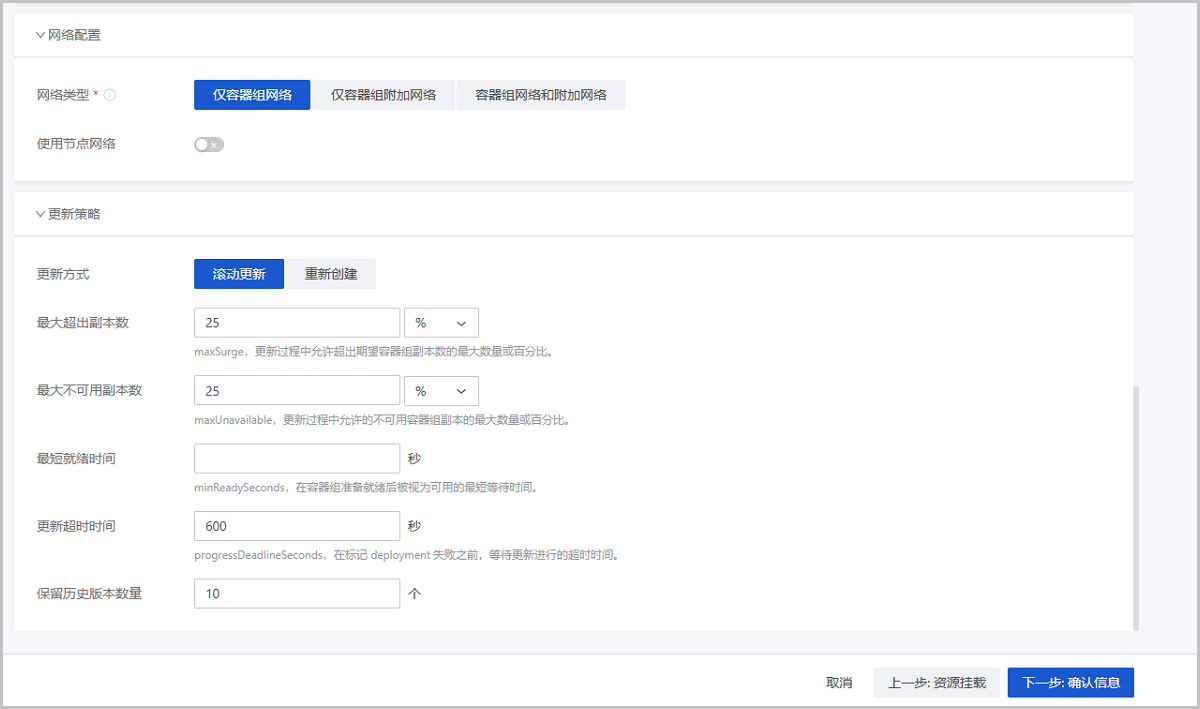
Task: Click the maxSurge description text
Action: click(374, 352)
